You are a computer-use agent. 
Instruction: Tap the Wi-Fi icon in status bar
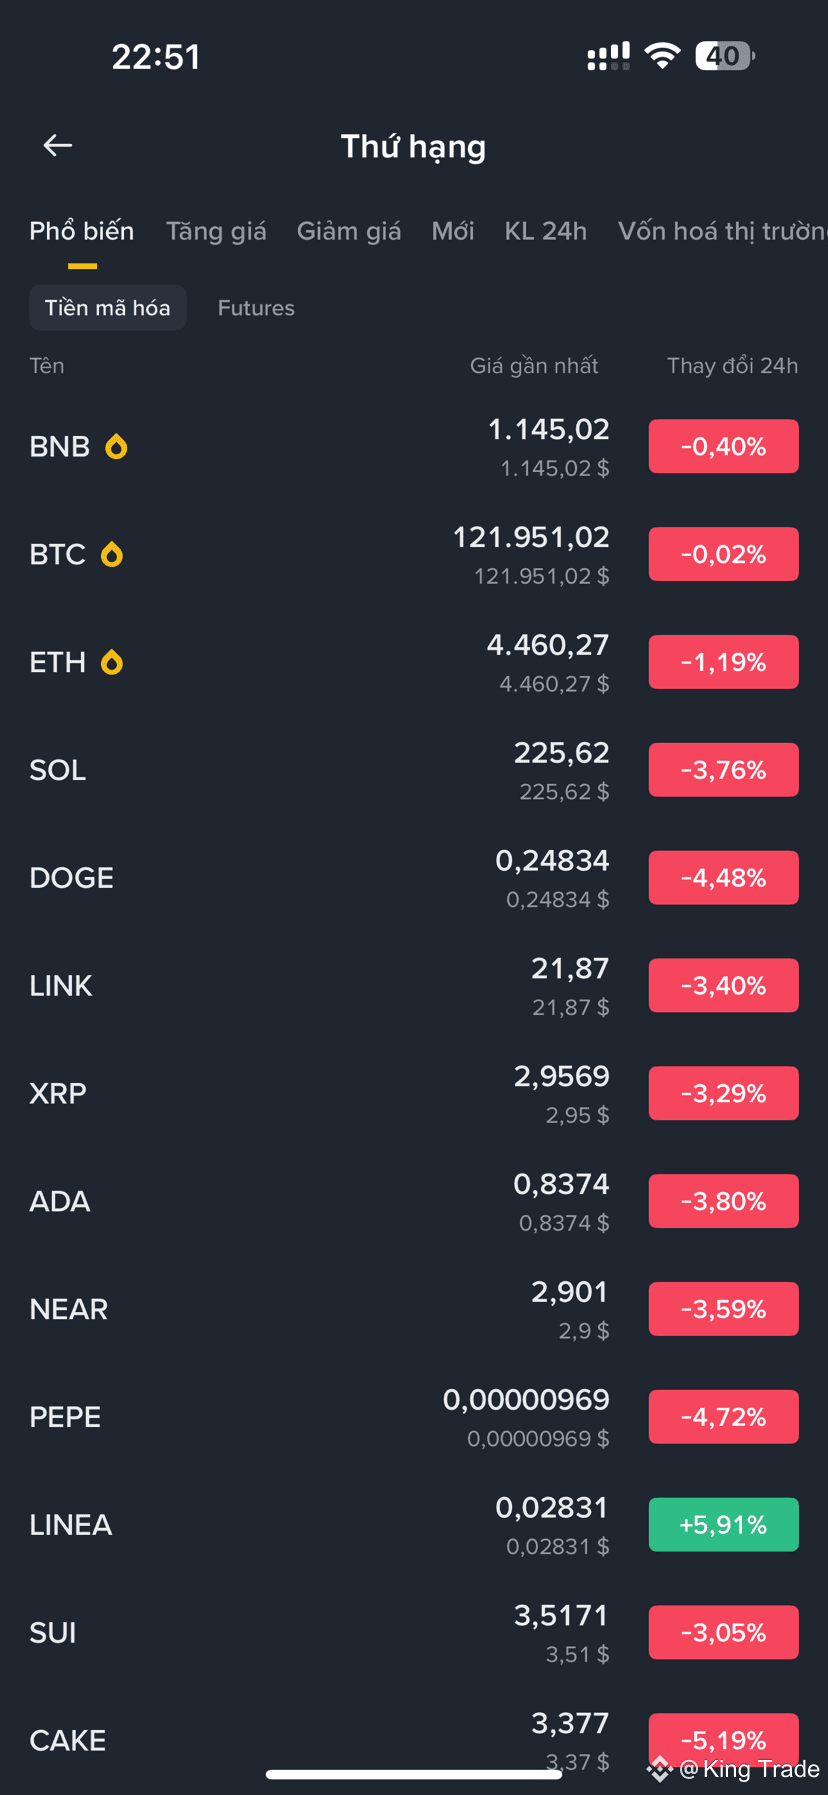(x=662, y=56)
